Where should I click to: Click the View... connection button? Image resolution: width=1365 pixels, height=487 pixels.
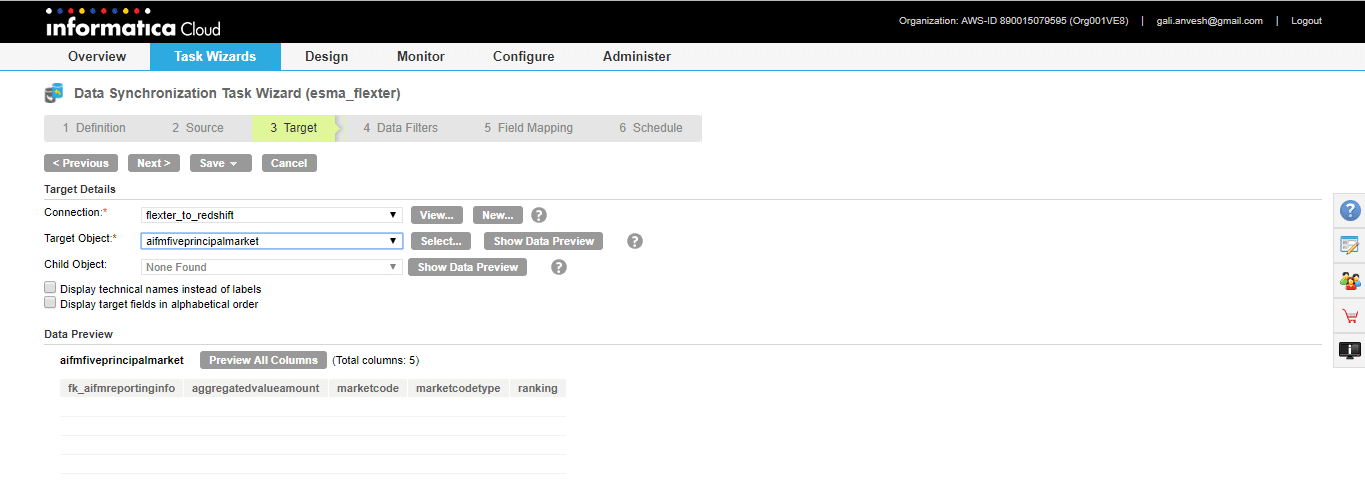point(437,215)
